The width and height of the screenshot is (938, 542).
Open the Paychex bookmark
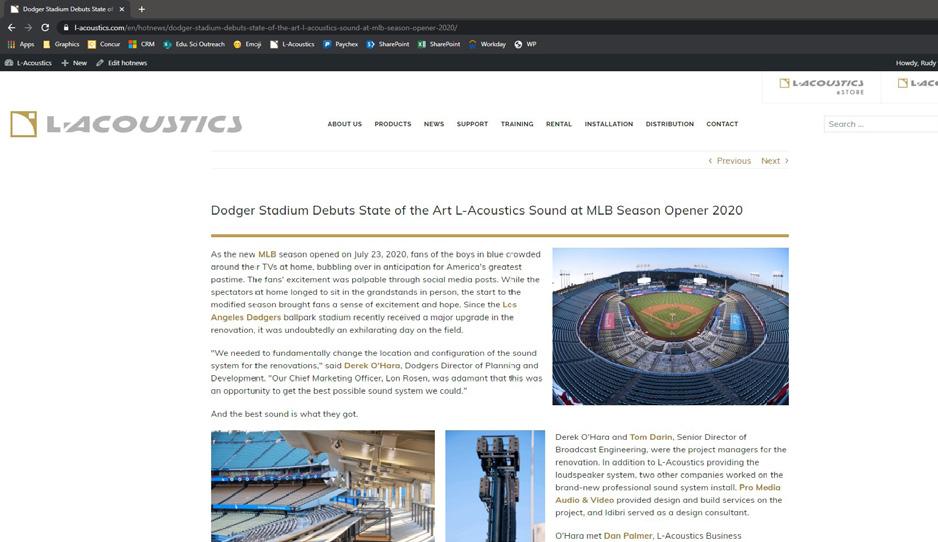(340, 44)
